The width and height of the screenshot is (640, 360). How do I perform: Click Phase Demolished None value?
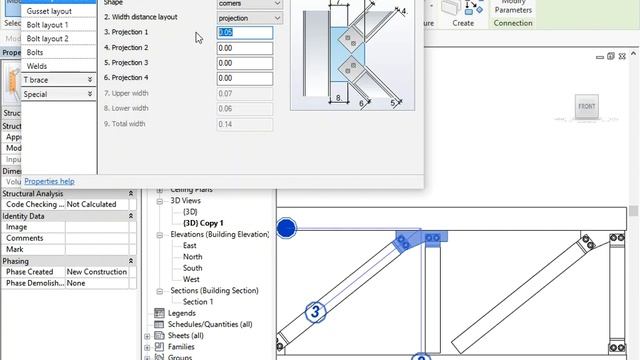click(97, 283)
